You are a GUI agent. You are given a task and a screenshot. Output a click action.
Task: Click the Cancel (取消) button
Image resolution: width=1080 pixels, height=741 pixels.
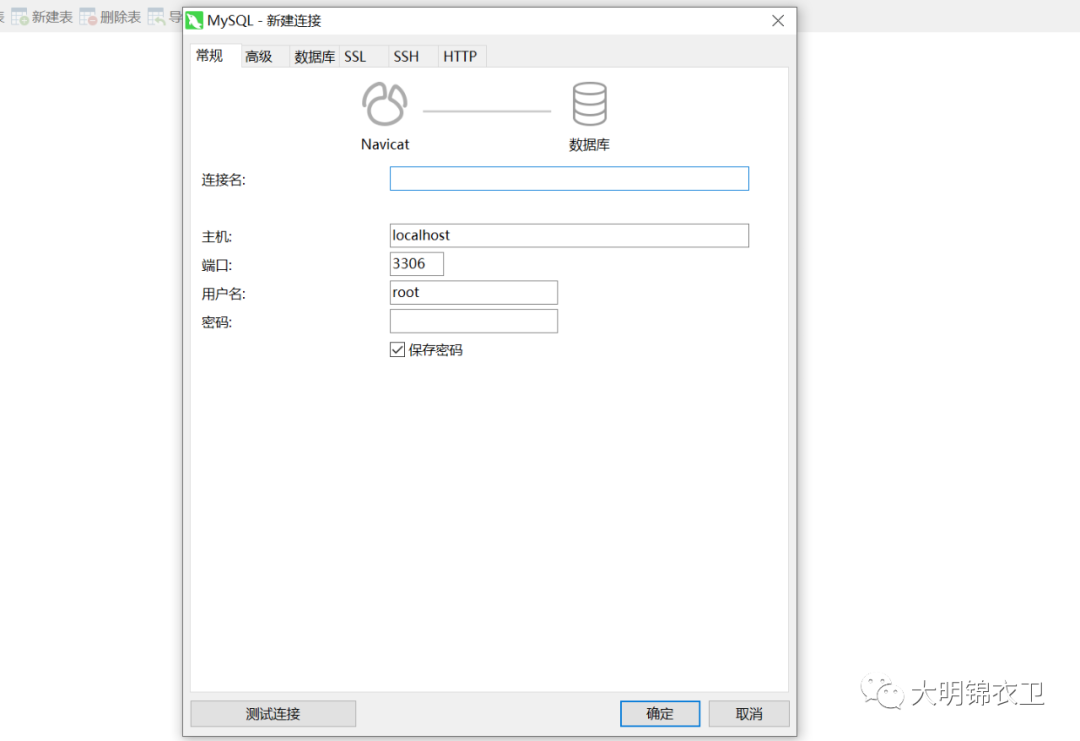(749, 713)
